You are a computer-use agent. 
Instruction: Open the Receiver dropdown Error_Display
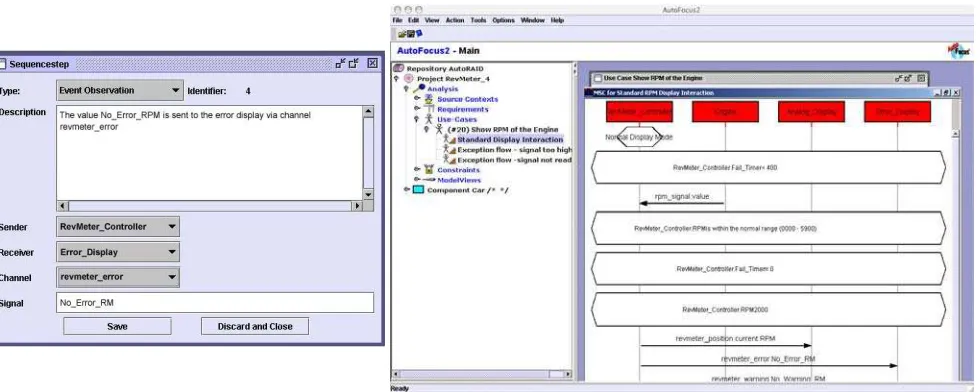click(118, 253)
